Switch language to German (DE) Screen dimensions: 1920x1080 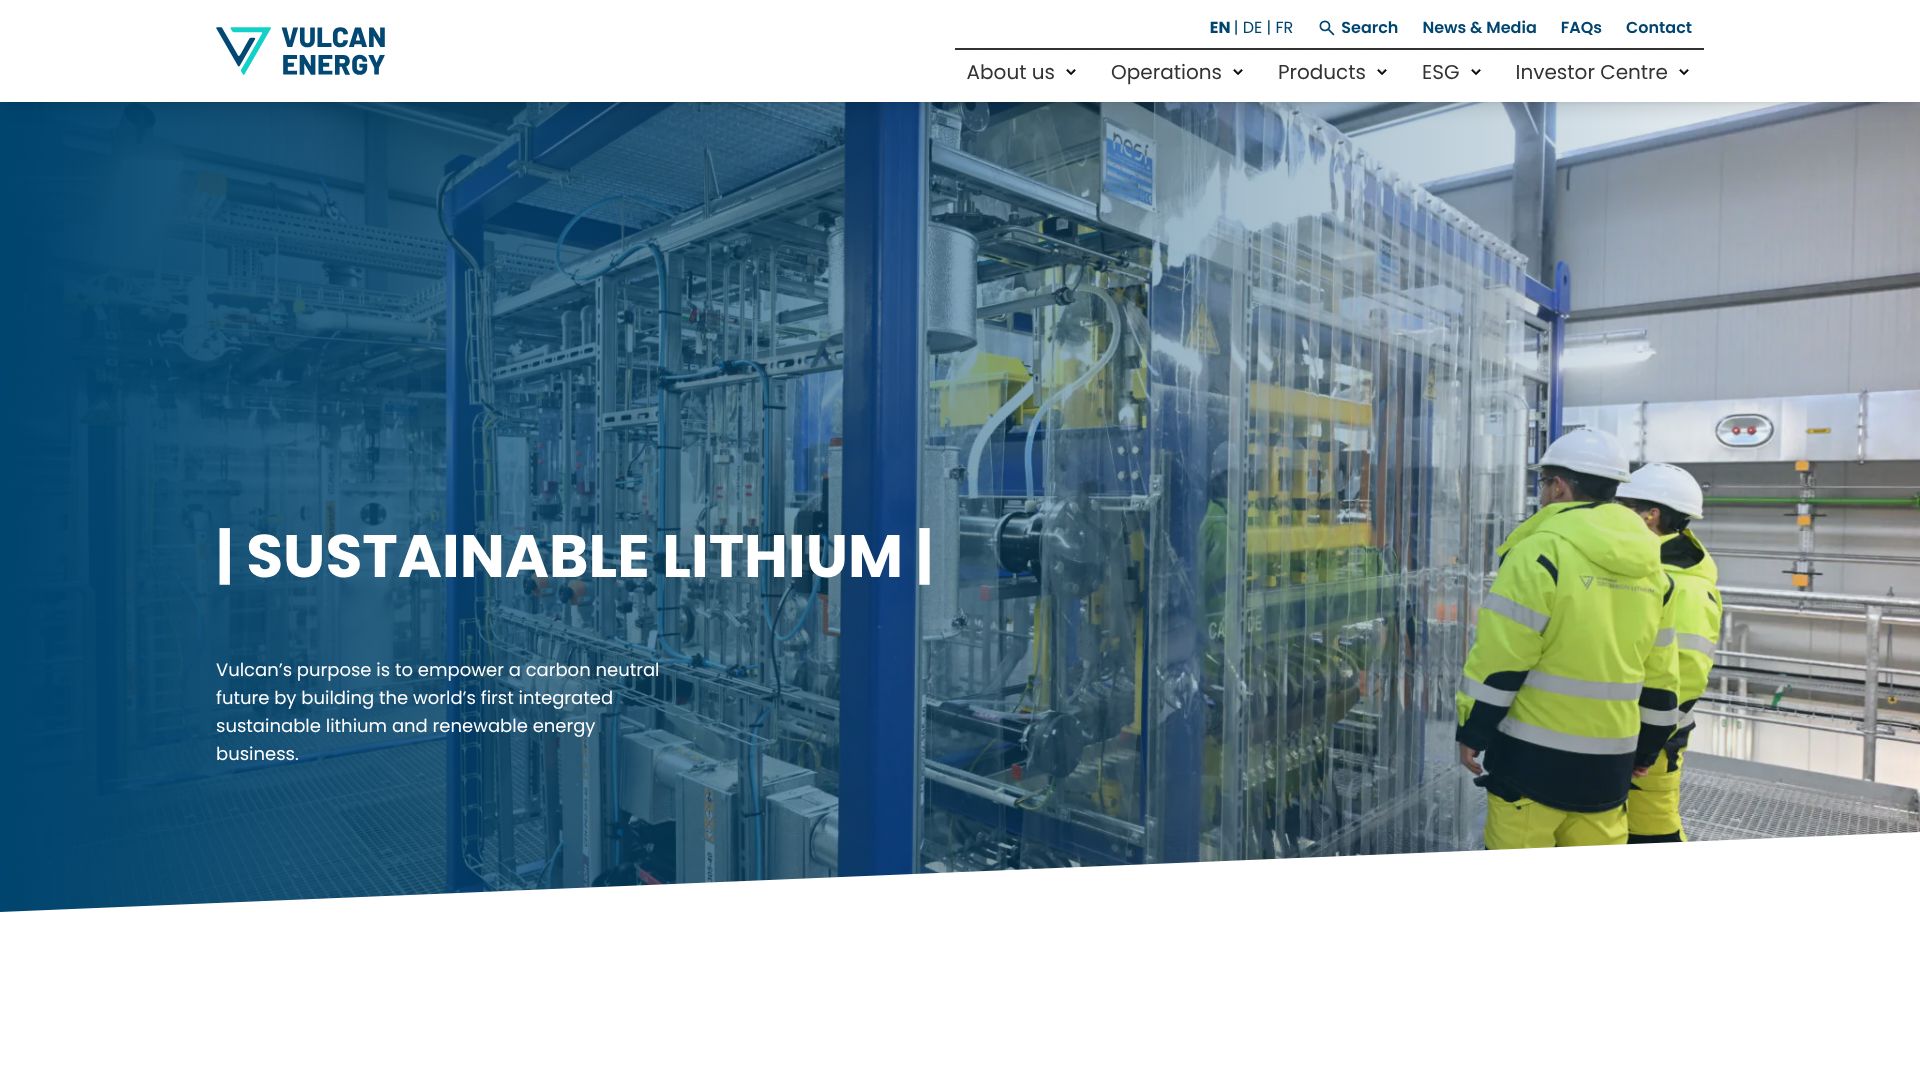coord(1252,28)
